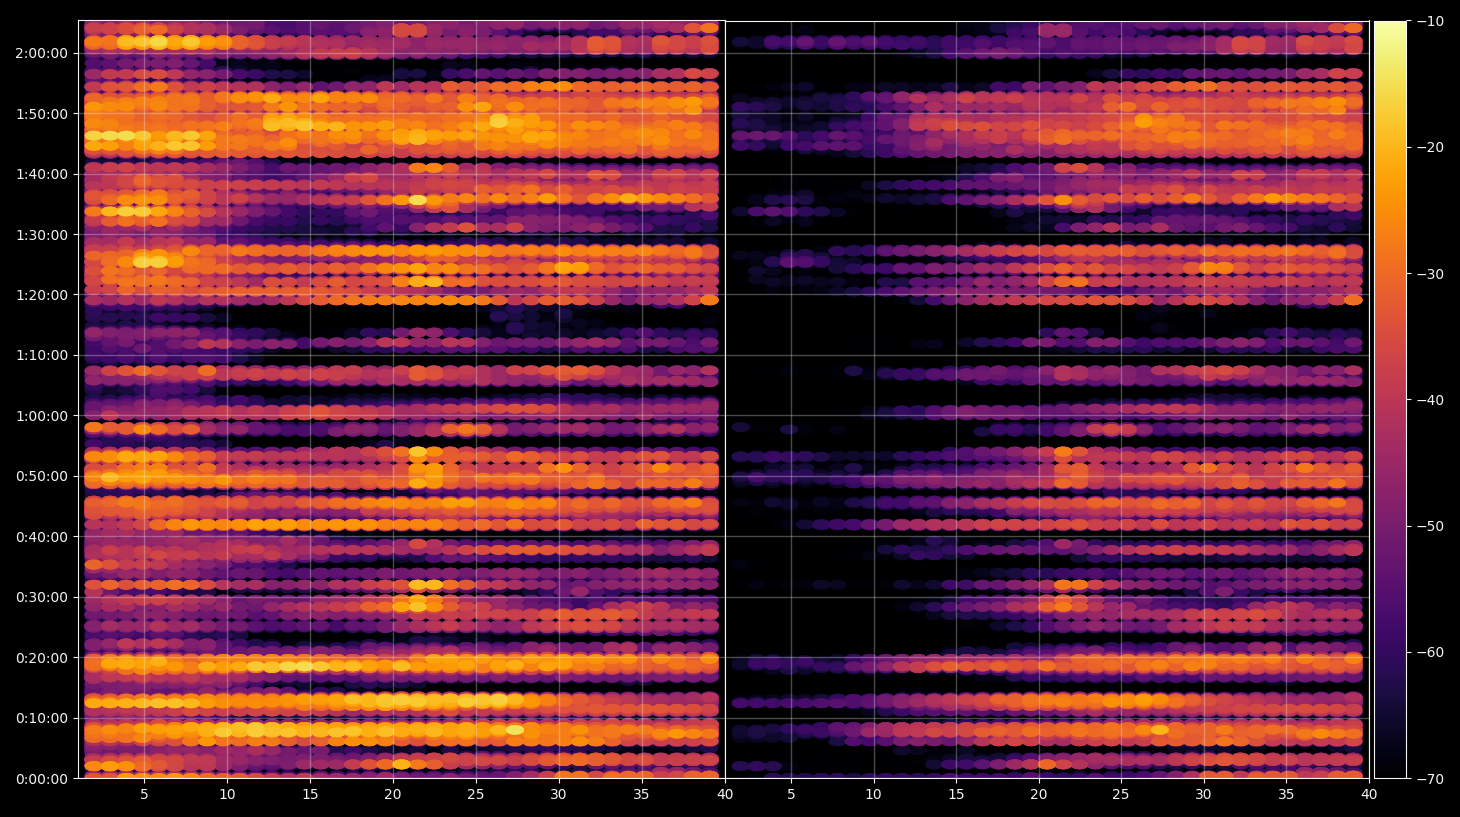Click the 0:10:00 time axis label
Viewport: 1460px width, 817px height.
tap(42, 718)
